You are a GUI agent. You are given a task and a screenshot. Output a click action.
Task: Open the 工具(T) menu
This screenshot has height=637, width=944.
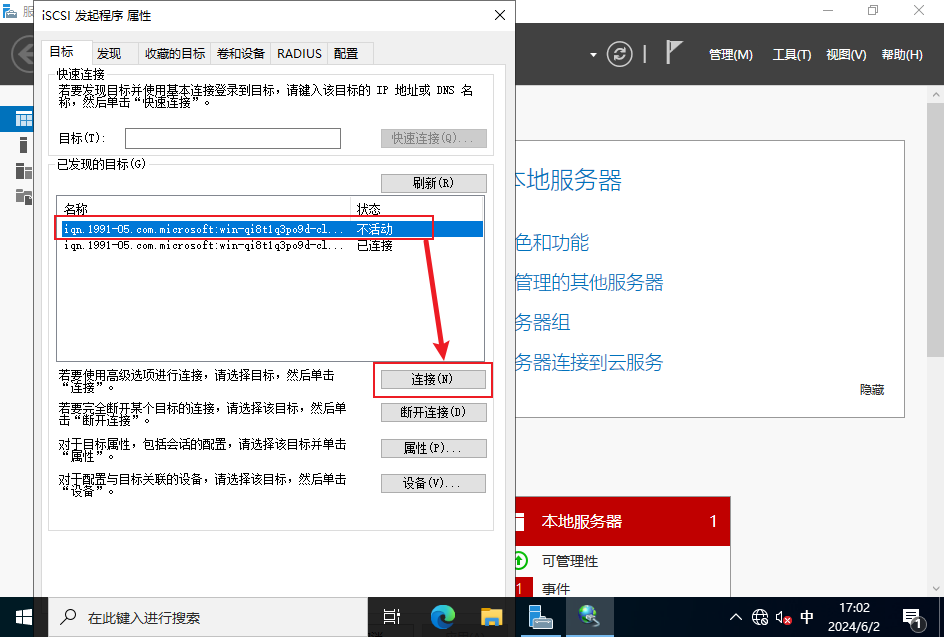click(791, 54)
